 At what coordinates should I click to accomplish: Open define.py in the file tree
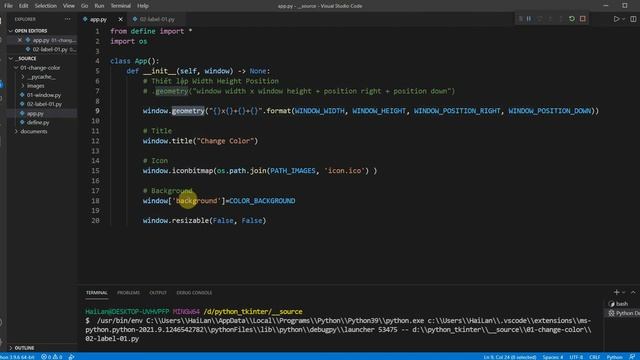click(38, 122)
